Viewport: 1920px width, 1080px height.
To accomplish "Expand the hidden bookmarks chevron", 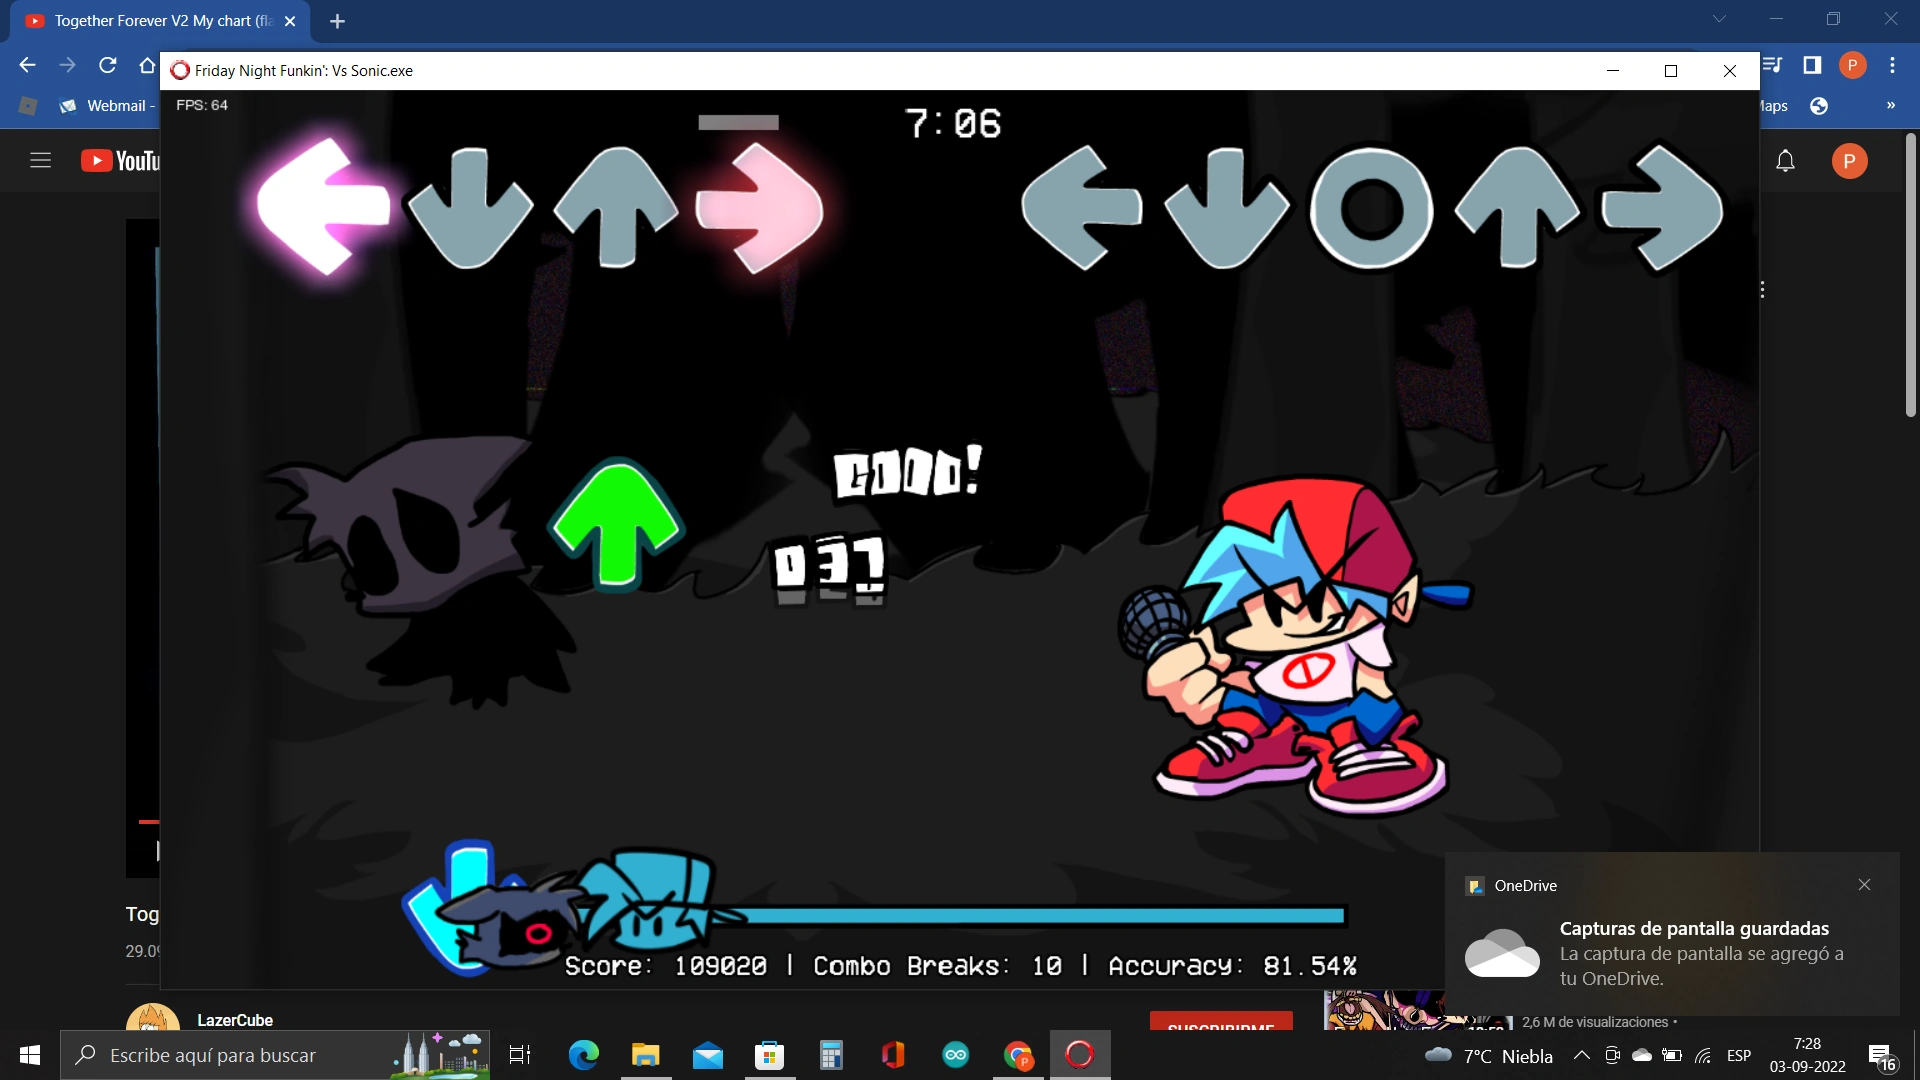I will [x=1890, y=106].
